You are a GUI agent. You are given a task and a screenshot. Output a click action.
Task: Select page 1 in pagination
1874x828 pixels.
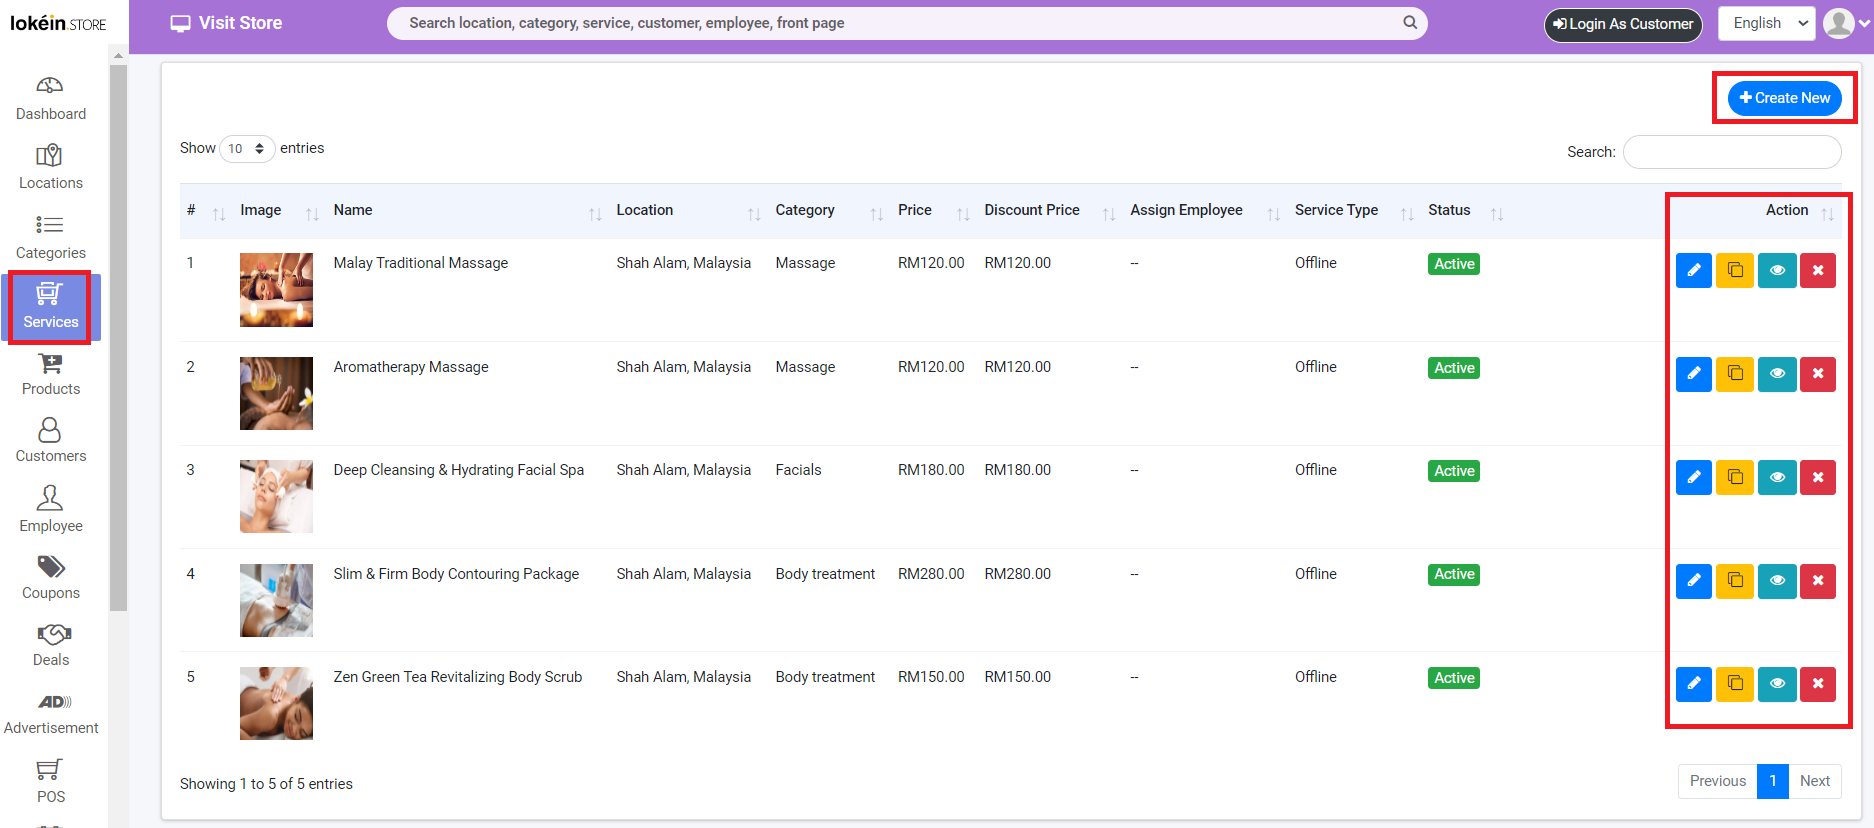coord(1772,781)
